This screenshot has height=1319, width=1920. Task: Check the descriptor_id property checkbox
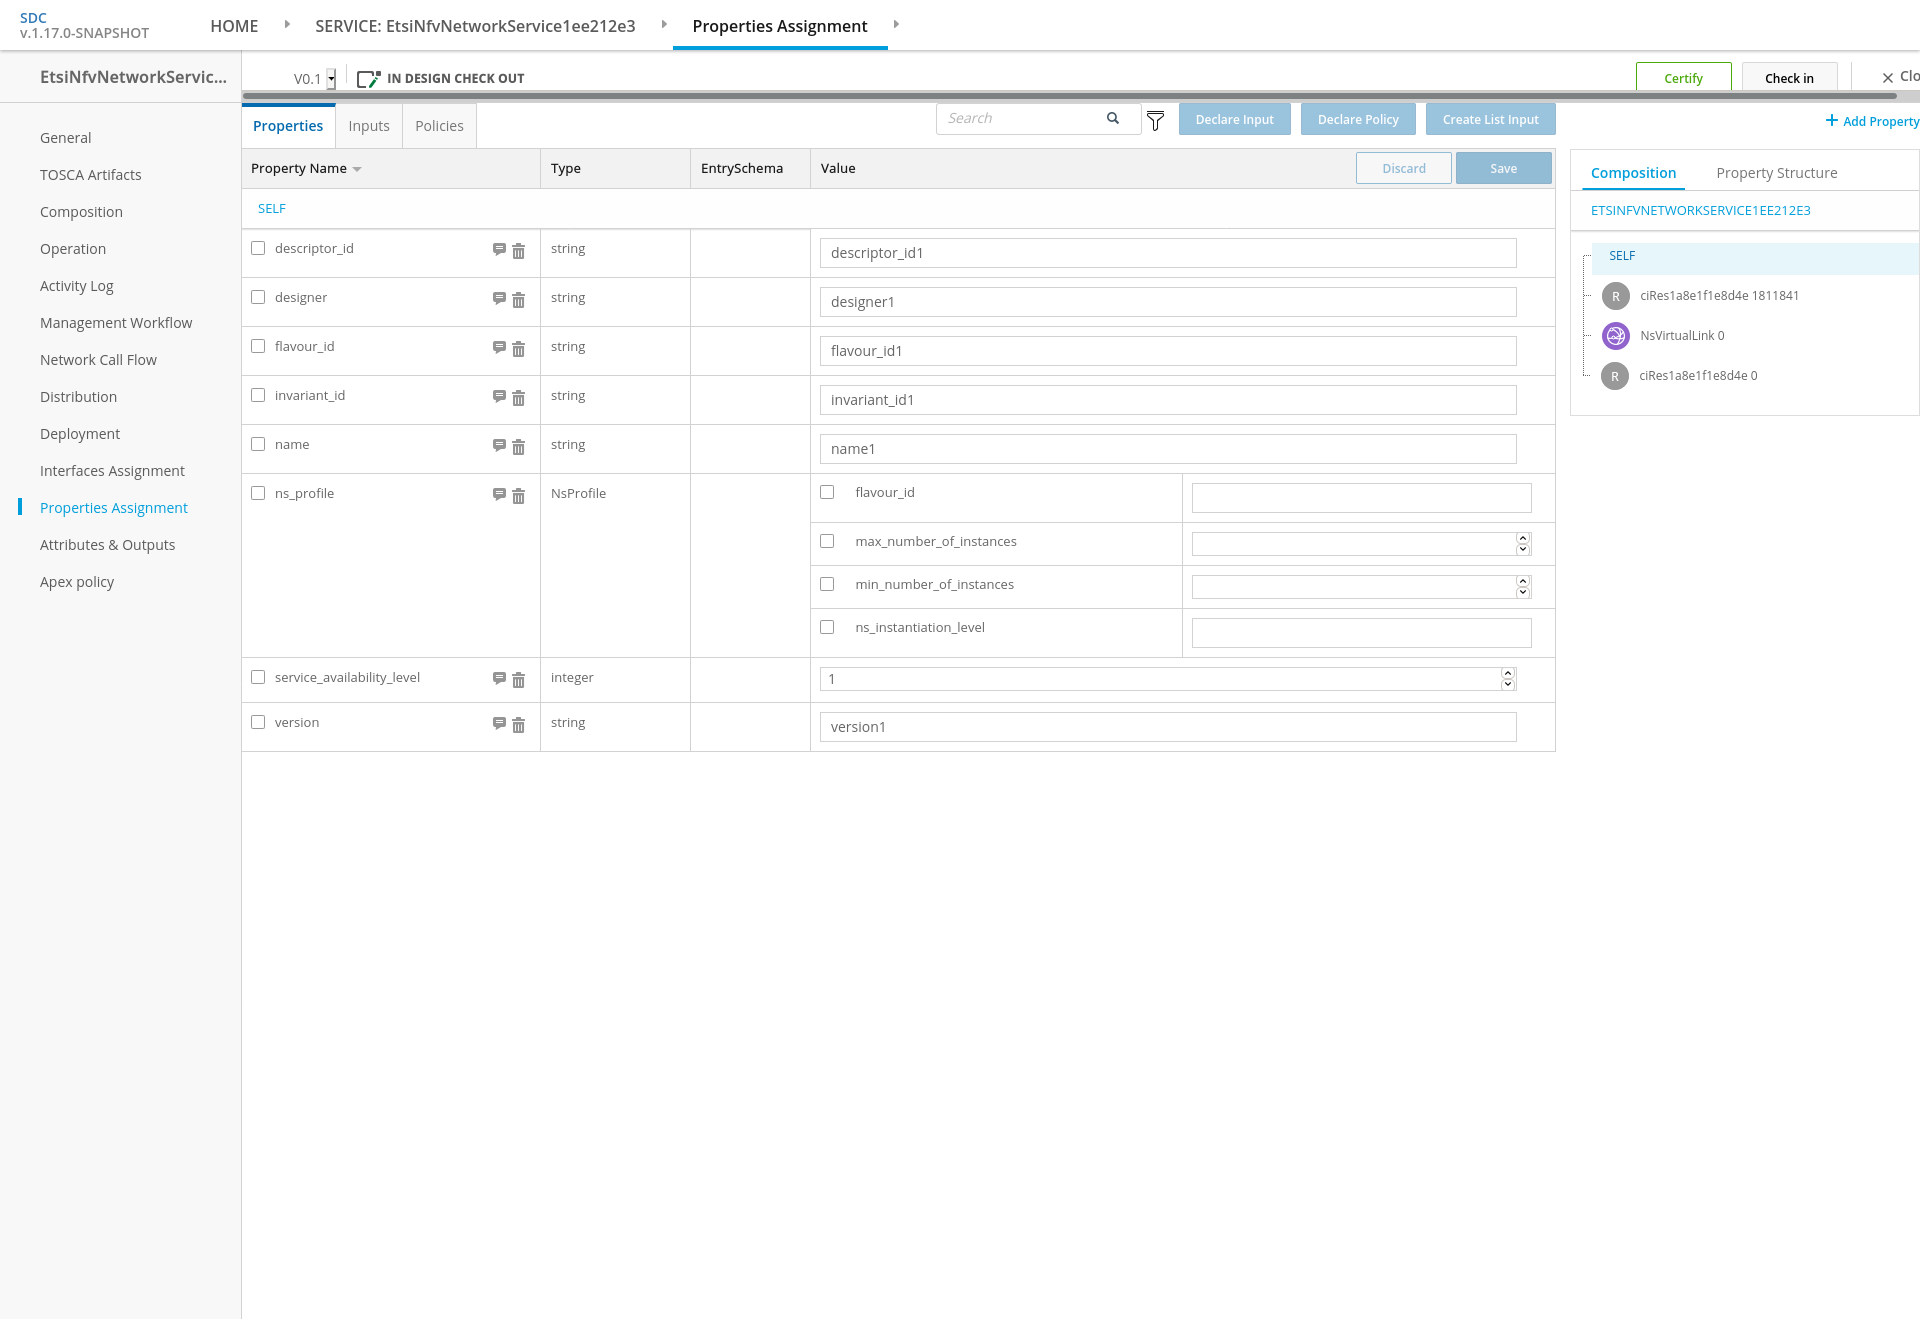coord(258,248)
